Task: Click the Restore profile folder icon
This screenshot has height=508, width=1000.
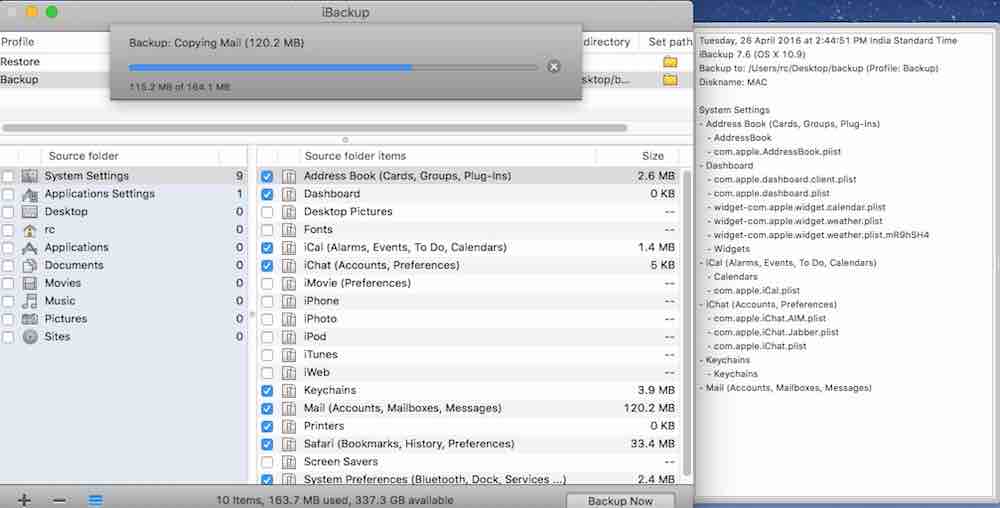Action: tap(670, 62)
